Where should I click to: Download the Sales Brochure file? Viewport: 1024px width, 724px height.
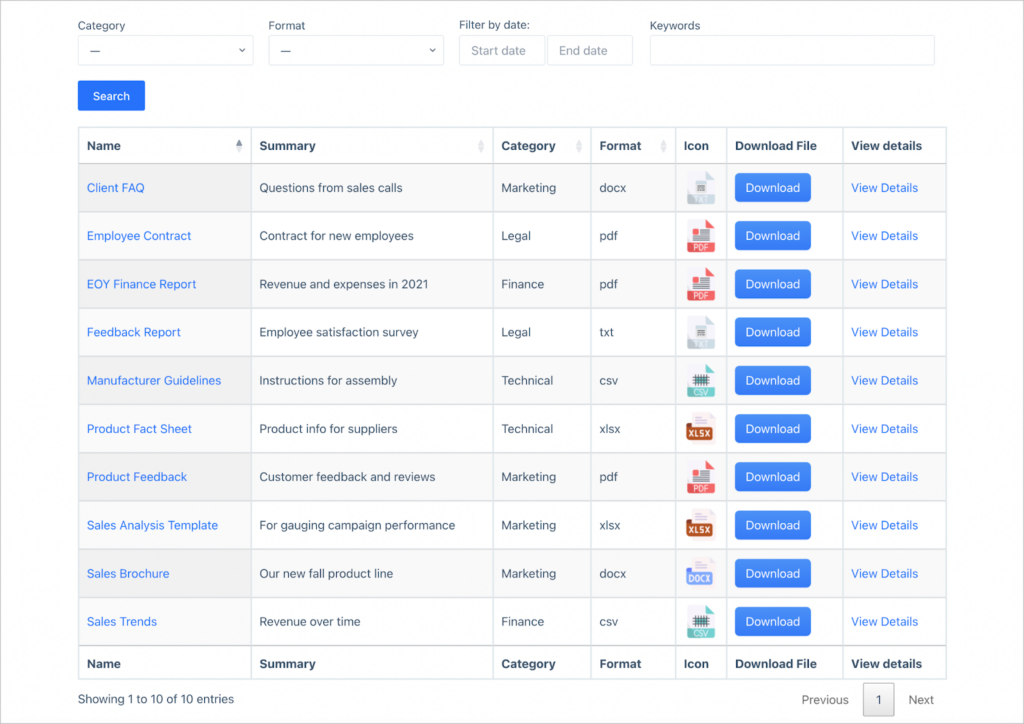(x=773, y=574)
